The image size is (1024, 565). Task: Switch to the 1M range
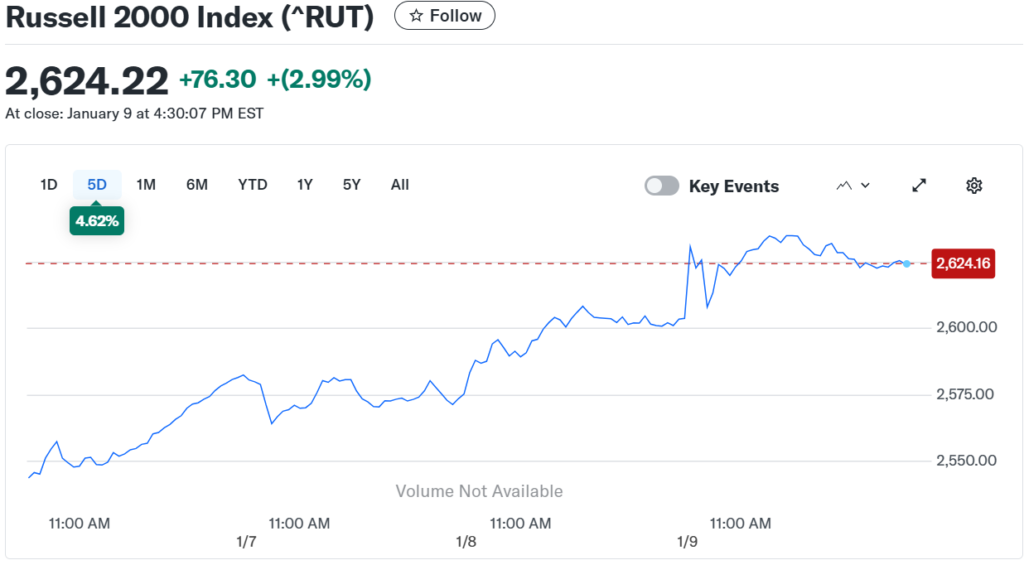(x=146, y=184)
